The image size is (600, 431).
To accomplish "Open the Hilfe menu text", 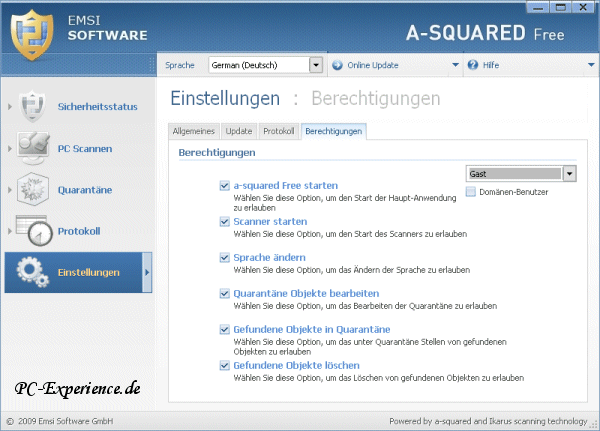I will [x=490, y=66].
